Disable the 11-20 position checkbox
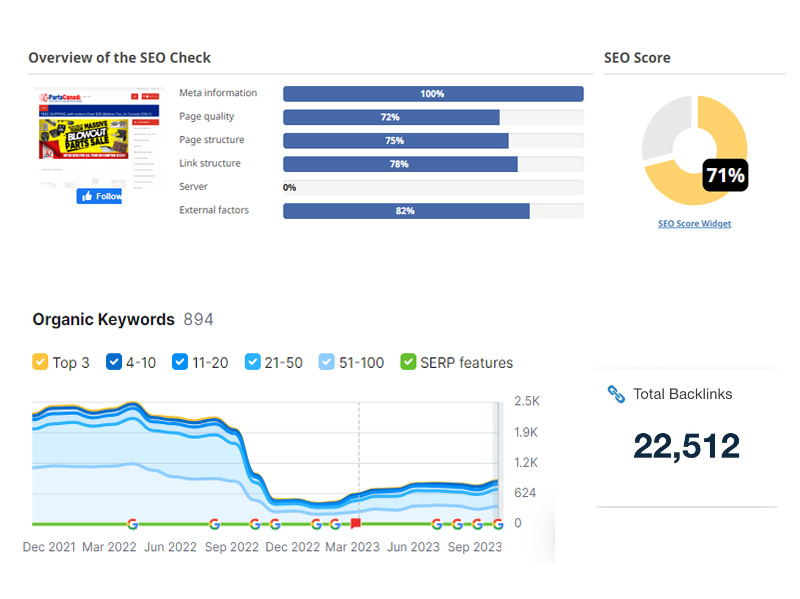 coord(180,362)
